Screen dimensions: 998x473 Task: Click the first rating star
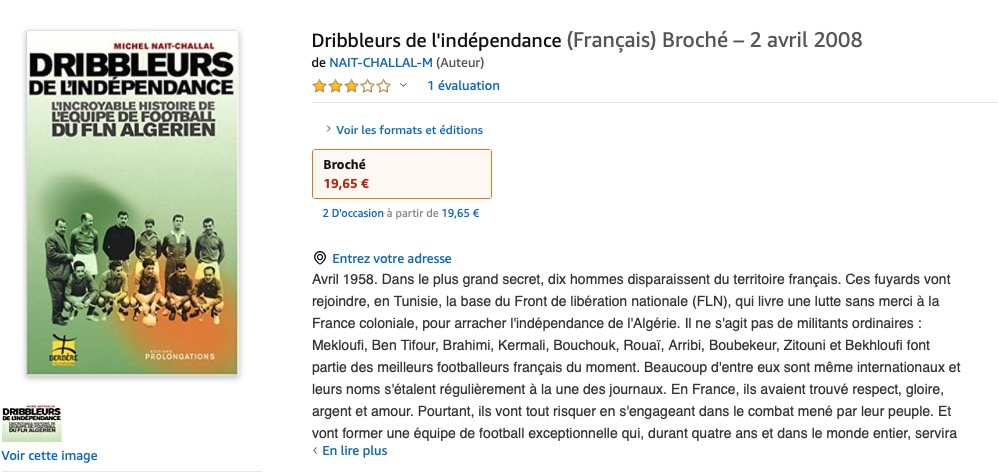coord(319,86)
